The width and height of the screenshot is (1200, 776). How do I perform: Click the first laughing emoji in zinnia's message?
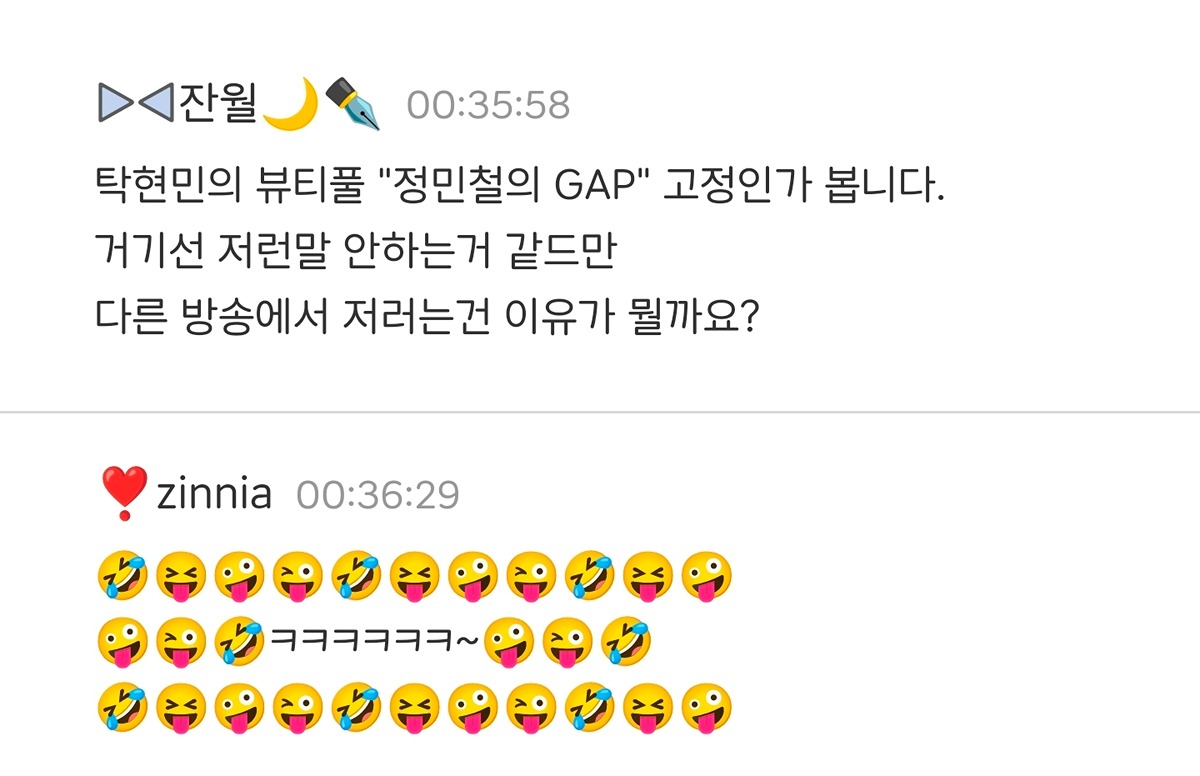pyautogui.click(x=123, y=577)
